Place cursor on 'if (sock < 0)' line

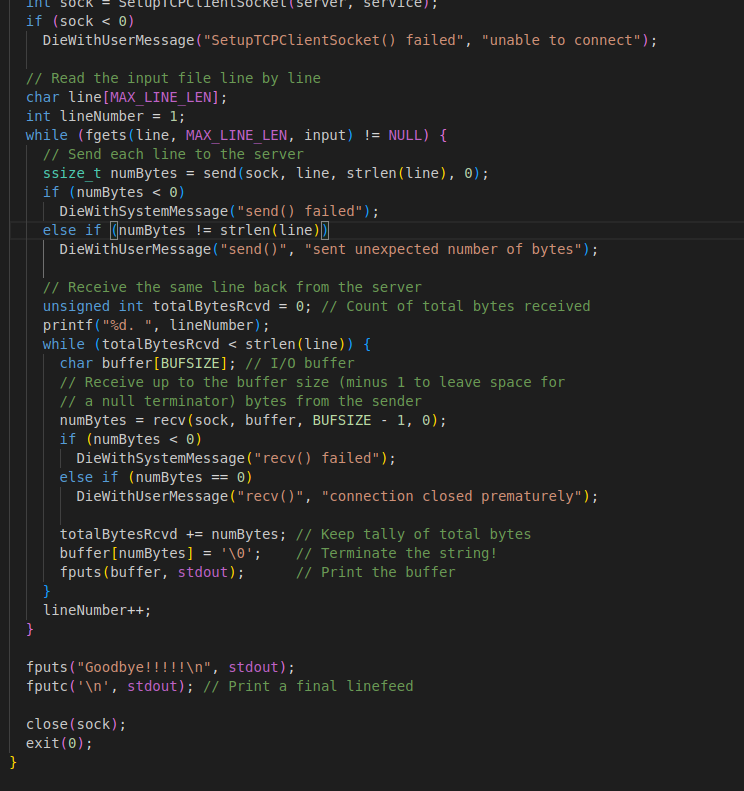coord(80,21)
